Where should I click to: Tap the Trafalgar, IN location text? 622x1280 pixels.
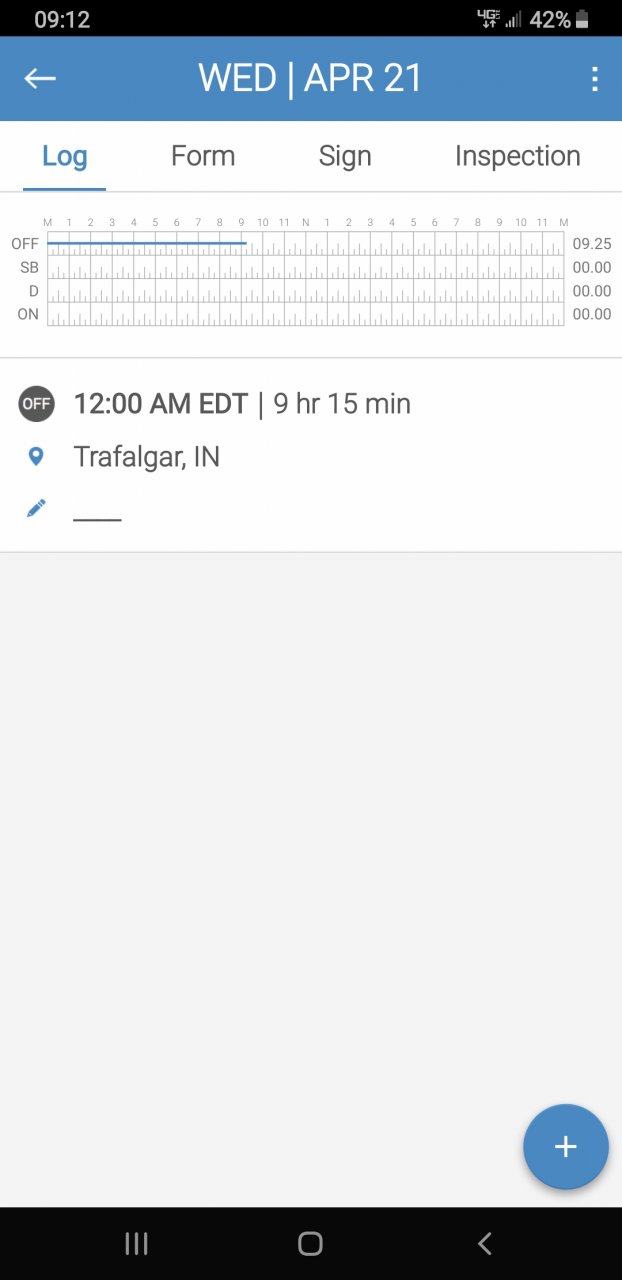(x=147, y=457)
